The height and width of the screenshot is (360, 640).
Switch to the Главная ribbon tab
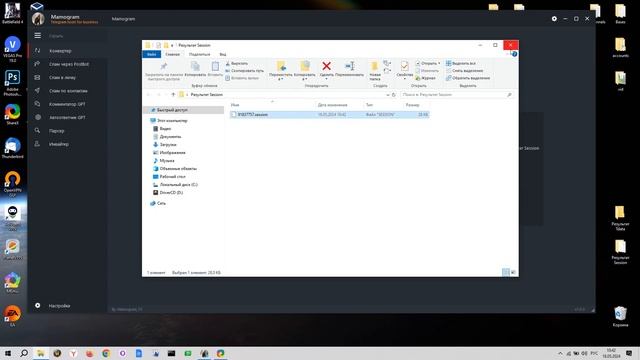[173, 54]
